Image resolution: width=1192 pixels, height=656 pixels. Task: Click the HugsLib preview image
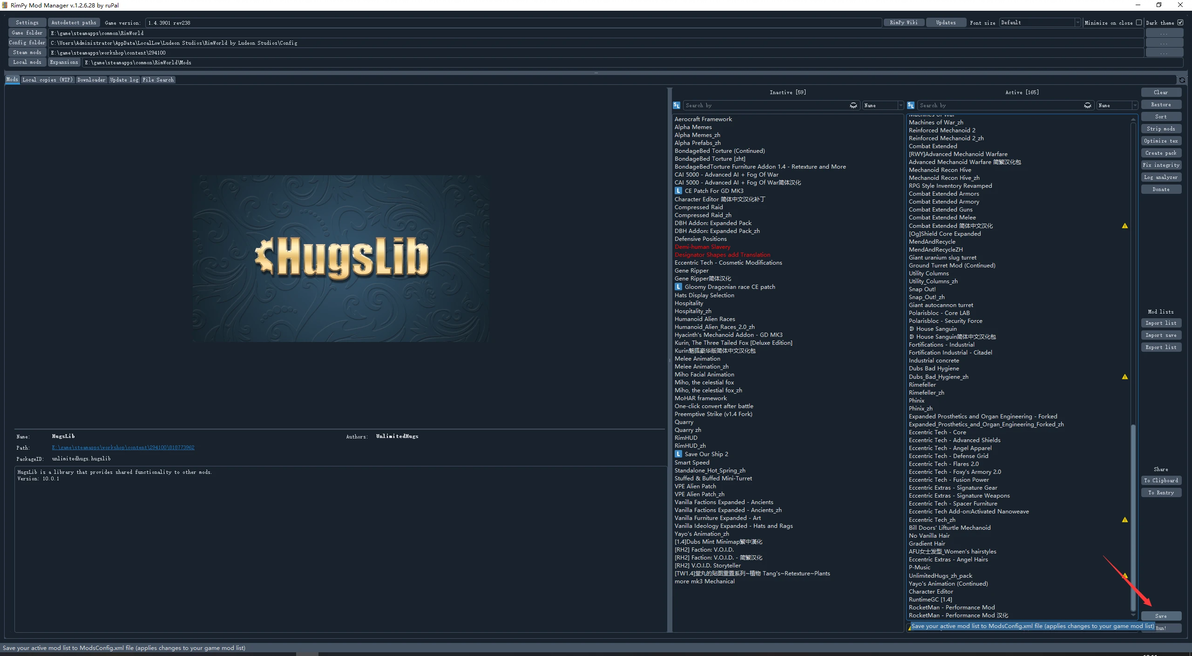click(340, 258)
